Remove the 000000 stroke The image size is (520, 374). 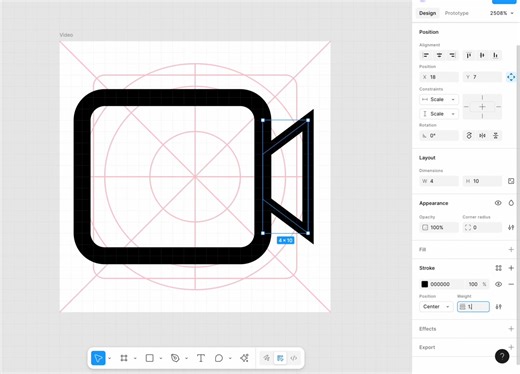point(511,284)
